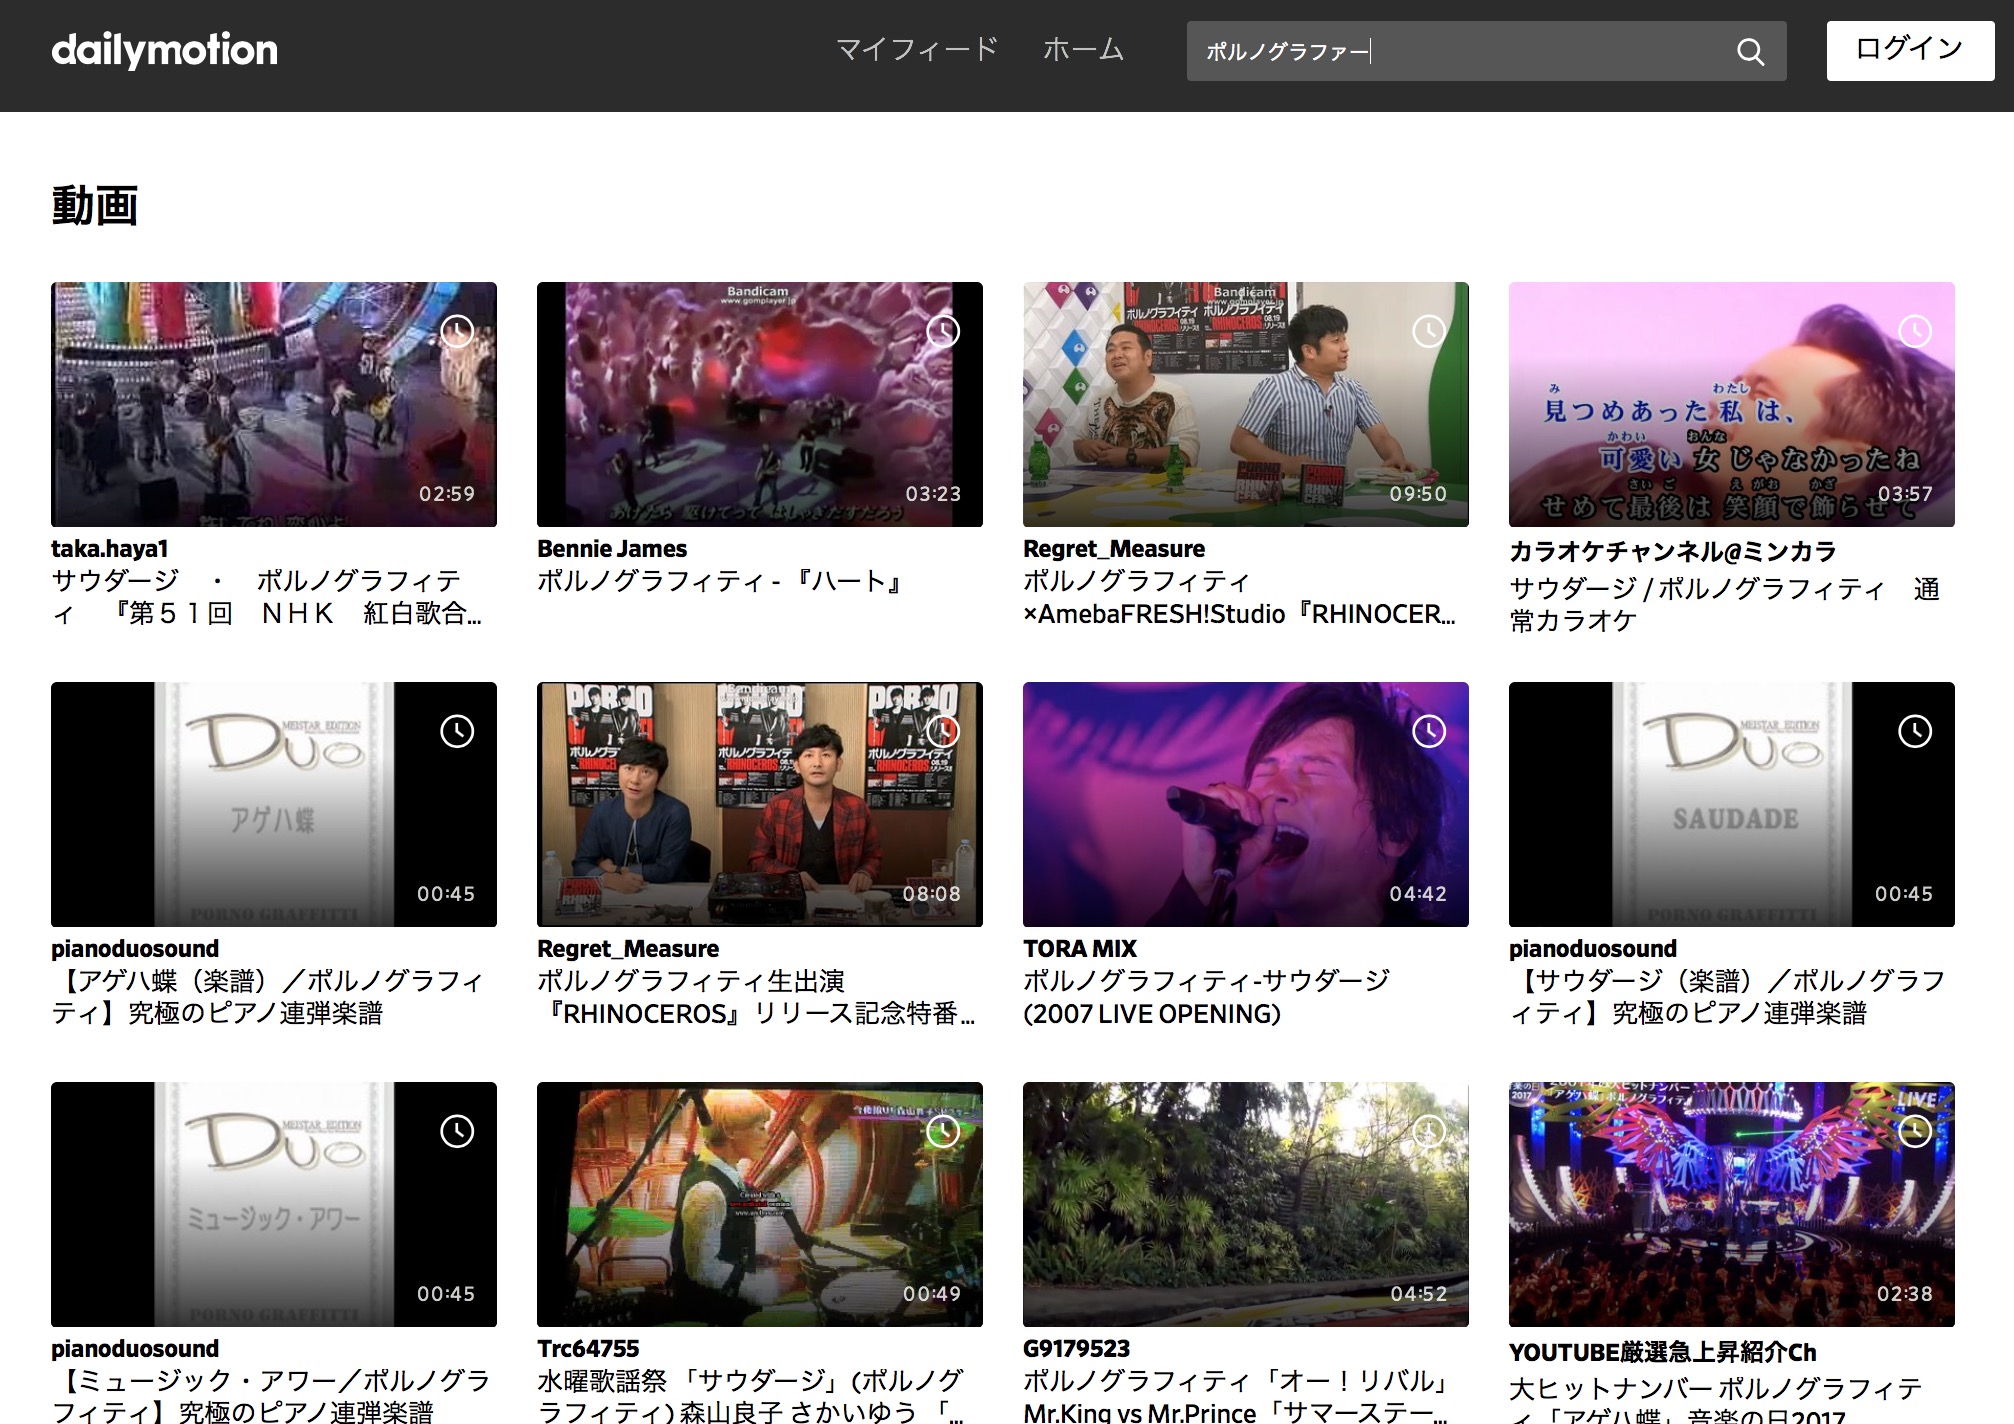The width and height of the screenshot is (2014, 1424).
Task: Visit Regret_Measure channel above AmebaFRESH title
Action: (x=1114, y=549)
